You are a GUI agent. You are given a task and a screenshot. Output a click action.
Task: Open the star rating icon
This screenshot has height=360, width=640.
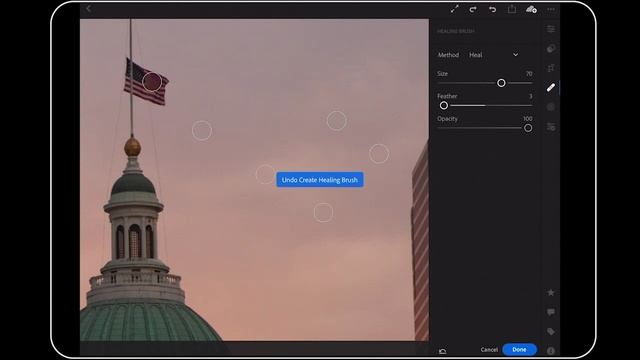pyautogui.click(x=551, y=292)
